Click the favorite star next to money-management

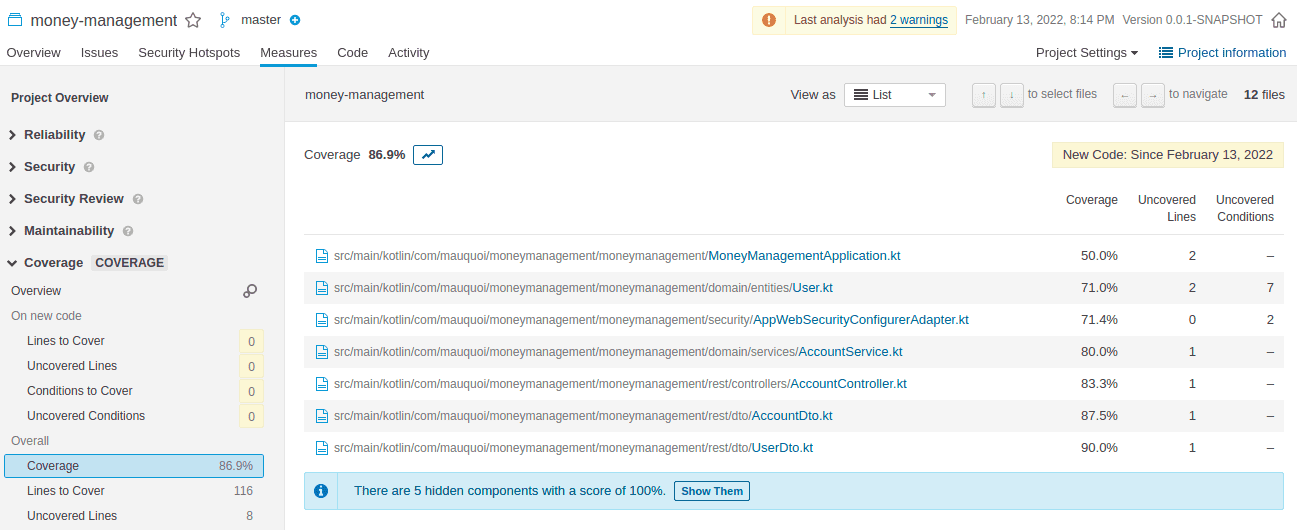[194, 20]
